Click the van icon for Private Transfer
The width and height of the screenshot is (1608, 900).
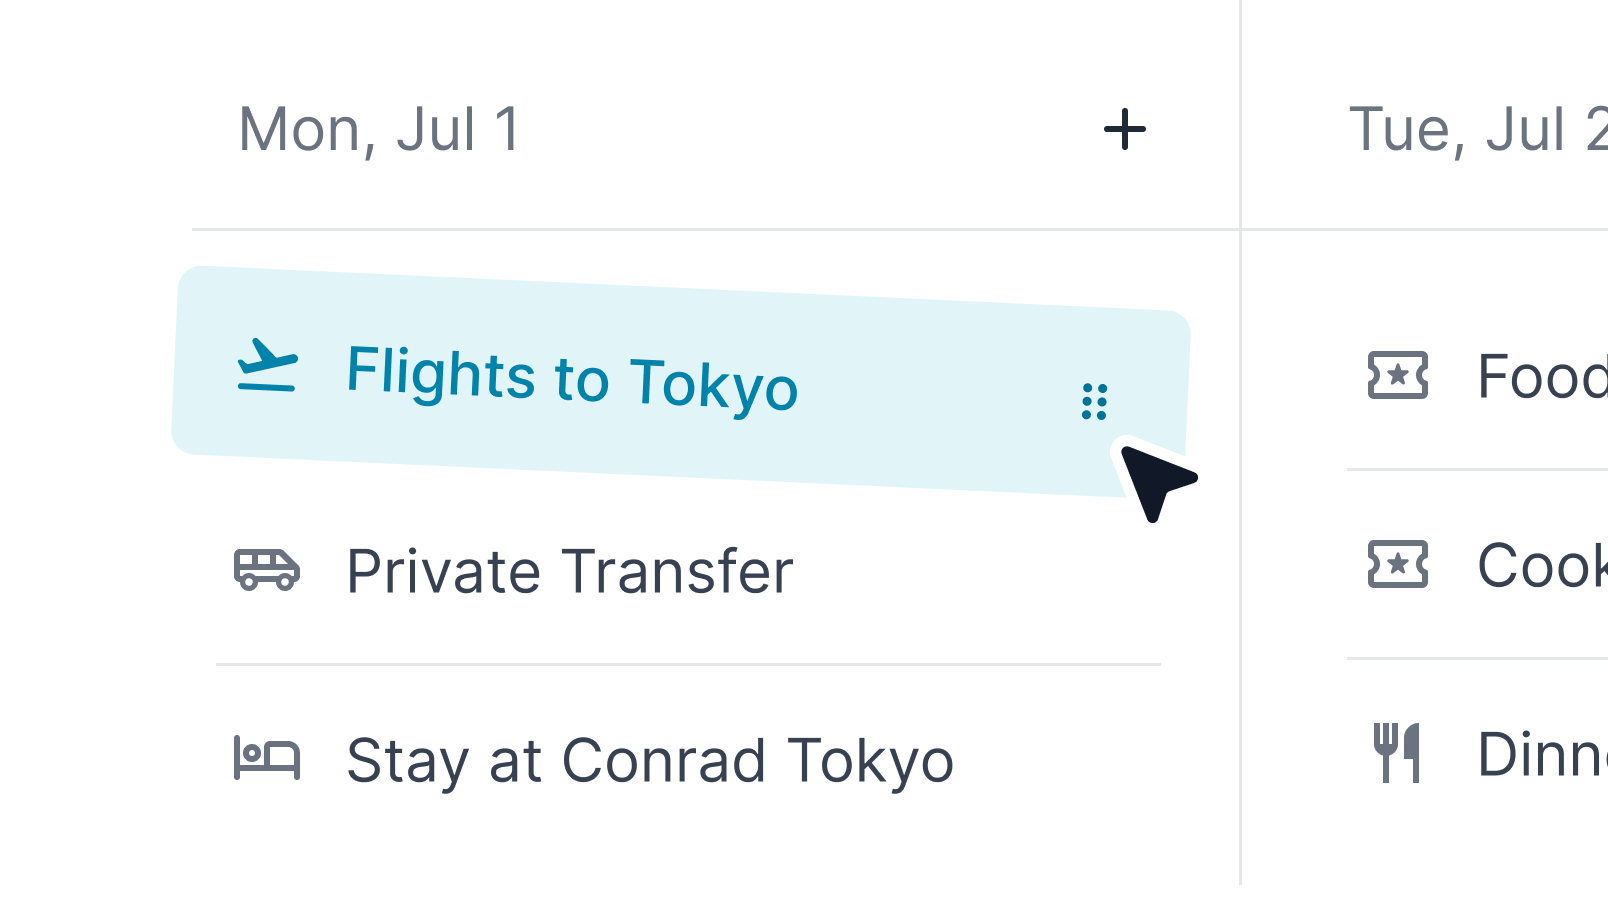pyautogui.click(x=267, y=570)
